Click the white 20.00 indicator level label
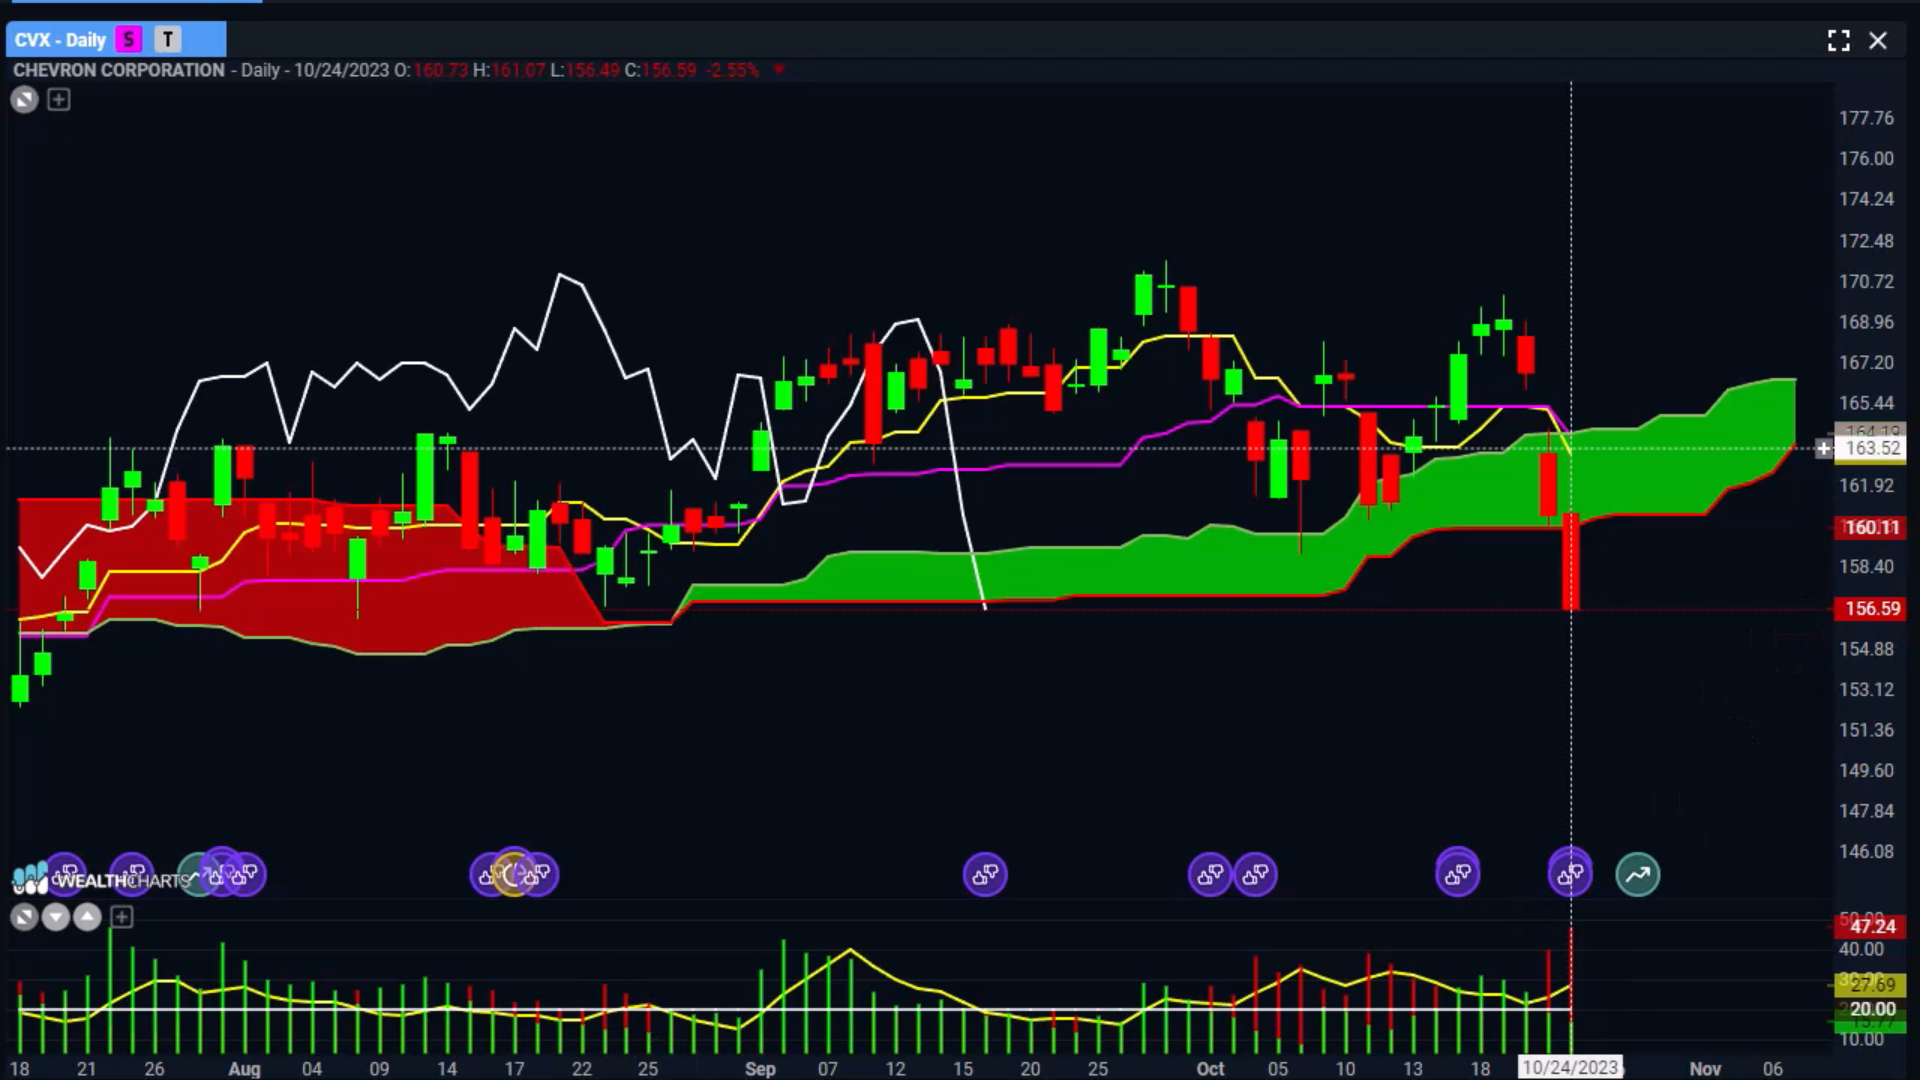The image size is (1920, 1080). [x=1870, y=1010]
